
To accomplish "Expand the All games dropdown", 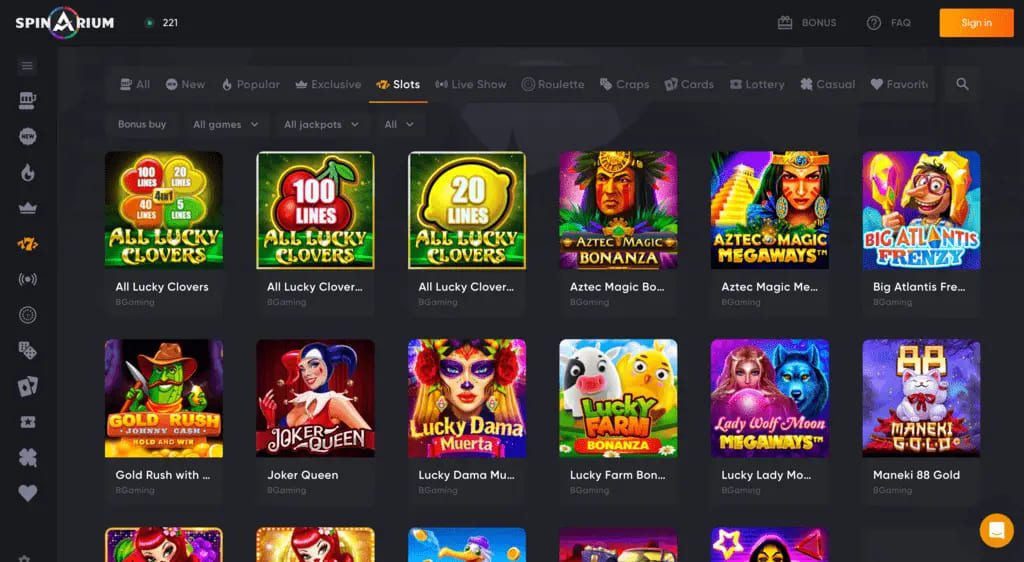I will (x=225, y=124).
